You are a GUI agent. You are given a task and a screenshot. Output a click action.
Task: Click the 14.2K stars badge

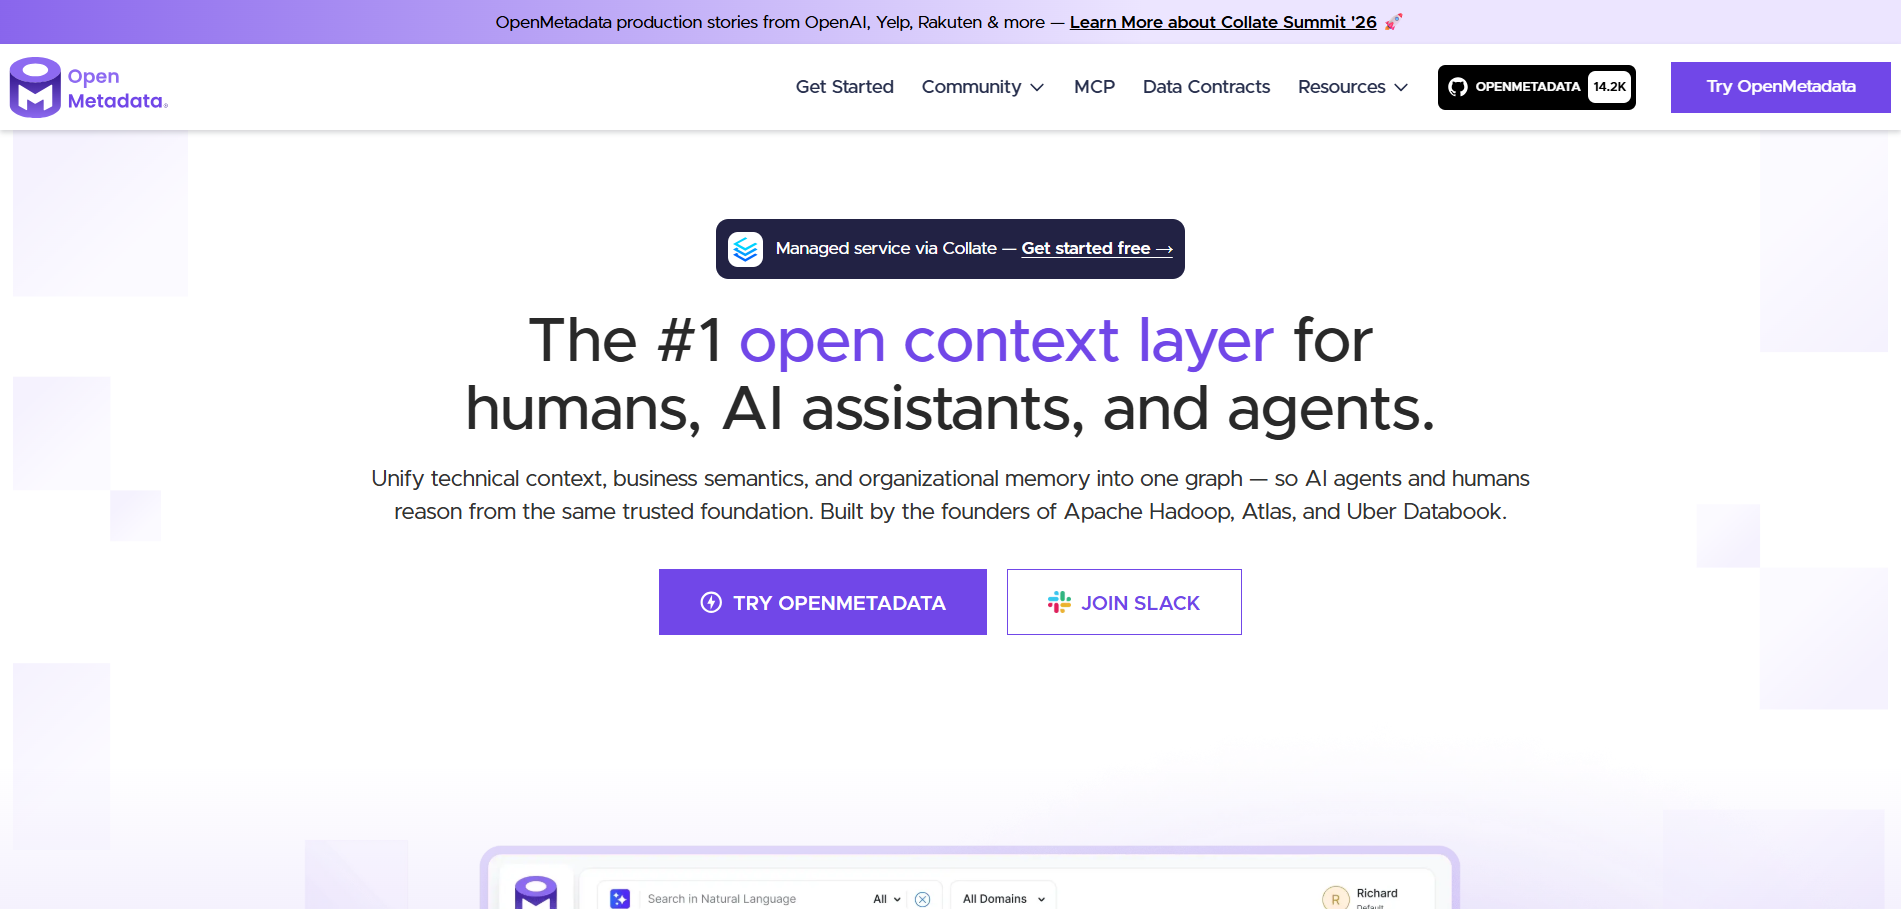(1609, 87)
